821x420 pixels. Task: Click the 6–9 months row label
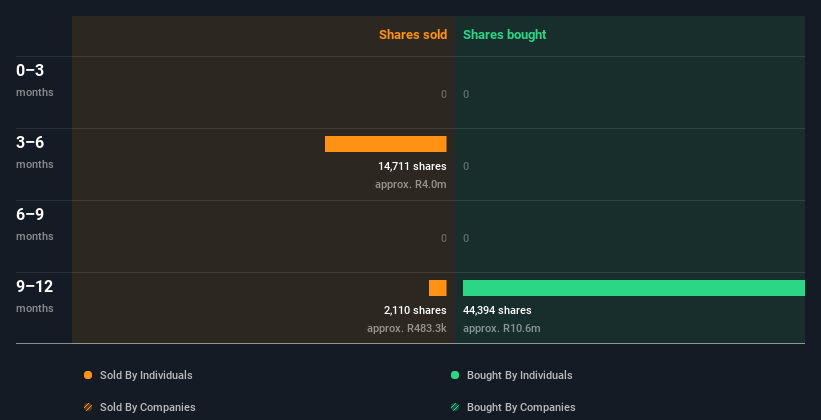[x=35, y=224]
